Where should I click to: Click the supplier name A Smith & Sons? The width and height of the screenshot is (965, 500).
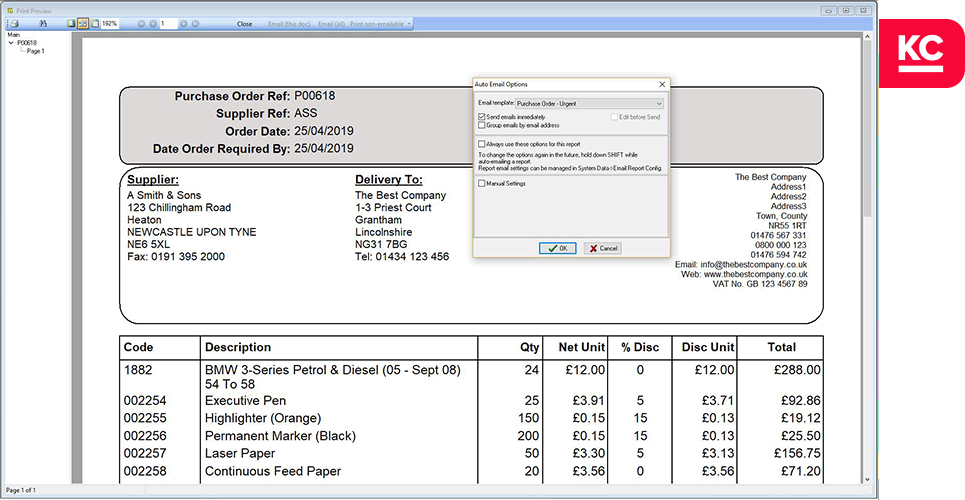164,195
